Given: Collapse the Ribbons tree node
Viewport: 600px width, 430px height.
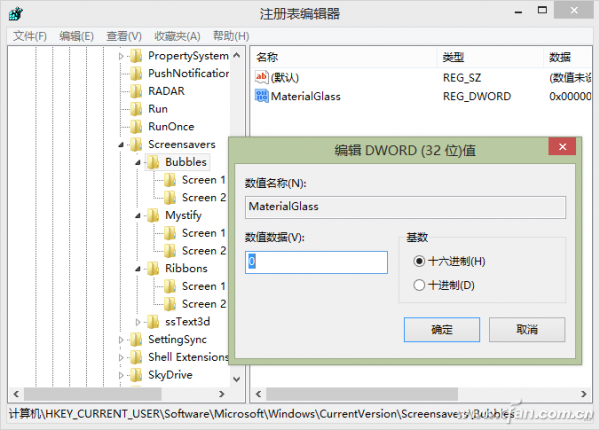Looking at the screenshot, I should (x=138, y=269).
